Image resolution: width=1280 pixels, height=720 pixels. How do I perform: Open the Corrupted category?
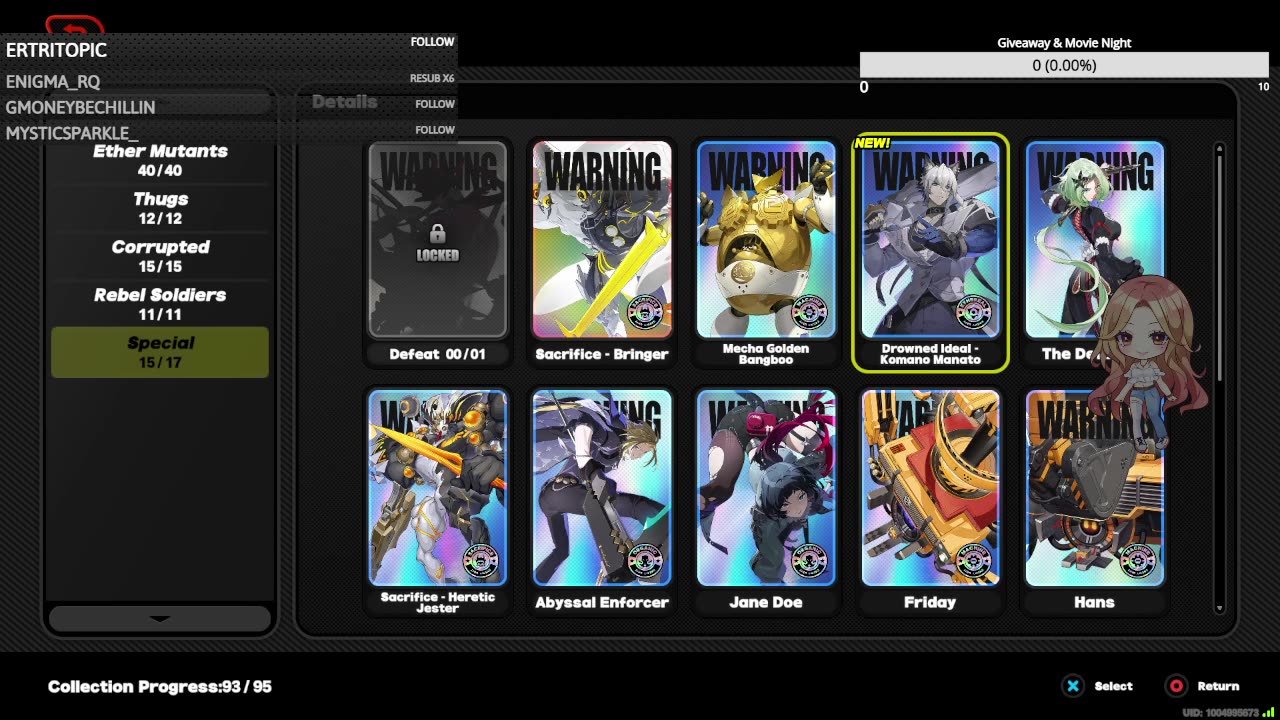click(160, 256)
